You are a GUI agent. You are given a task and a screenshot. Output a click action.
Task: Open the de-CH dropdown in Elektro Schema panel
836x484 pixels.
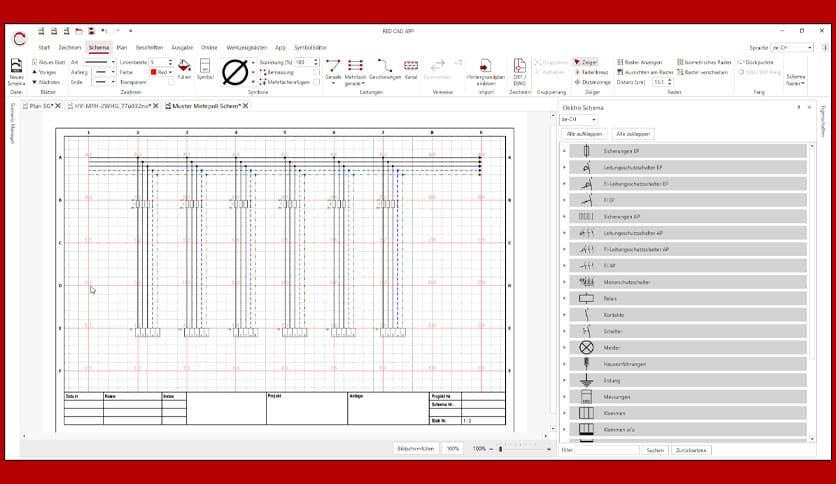point(578,119)
